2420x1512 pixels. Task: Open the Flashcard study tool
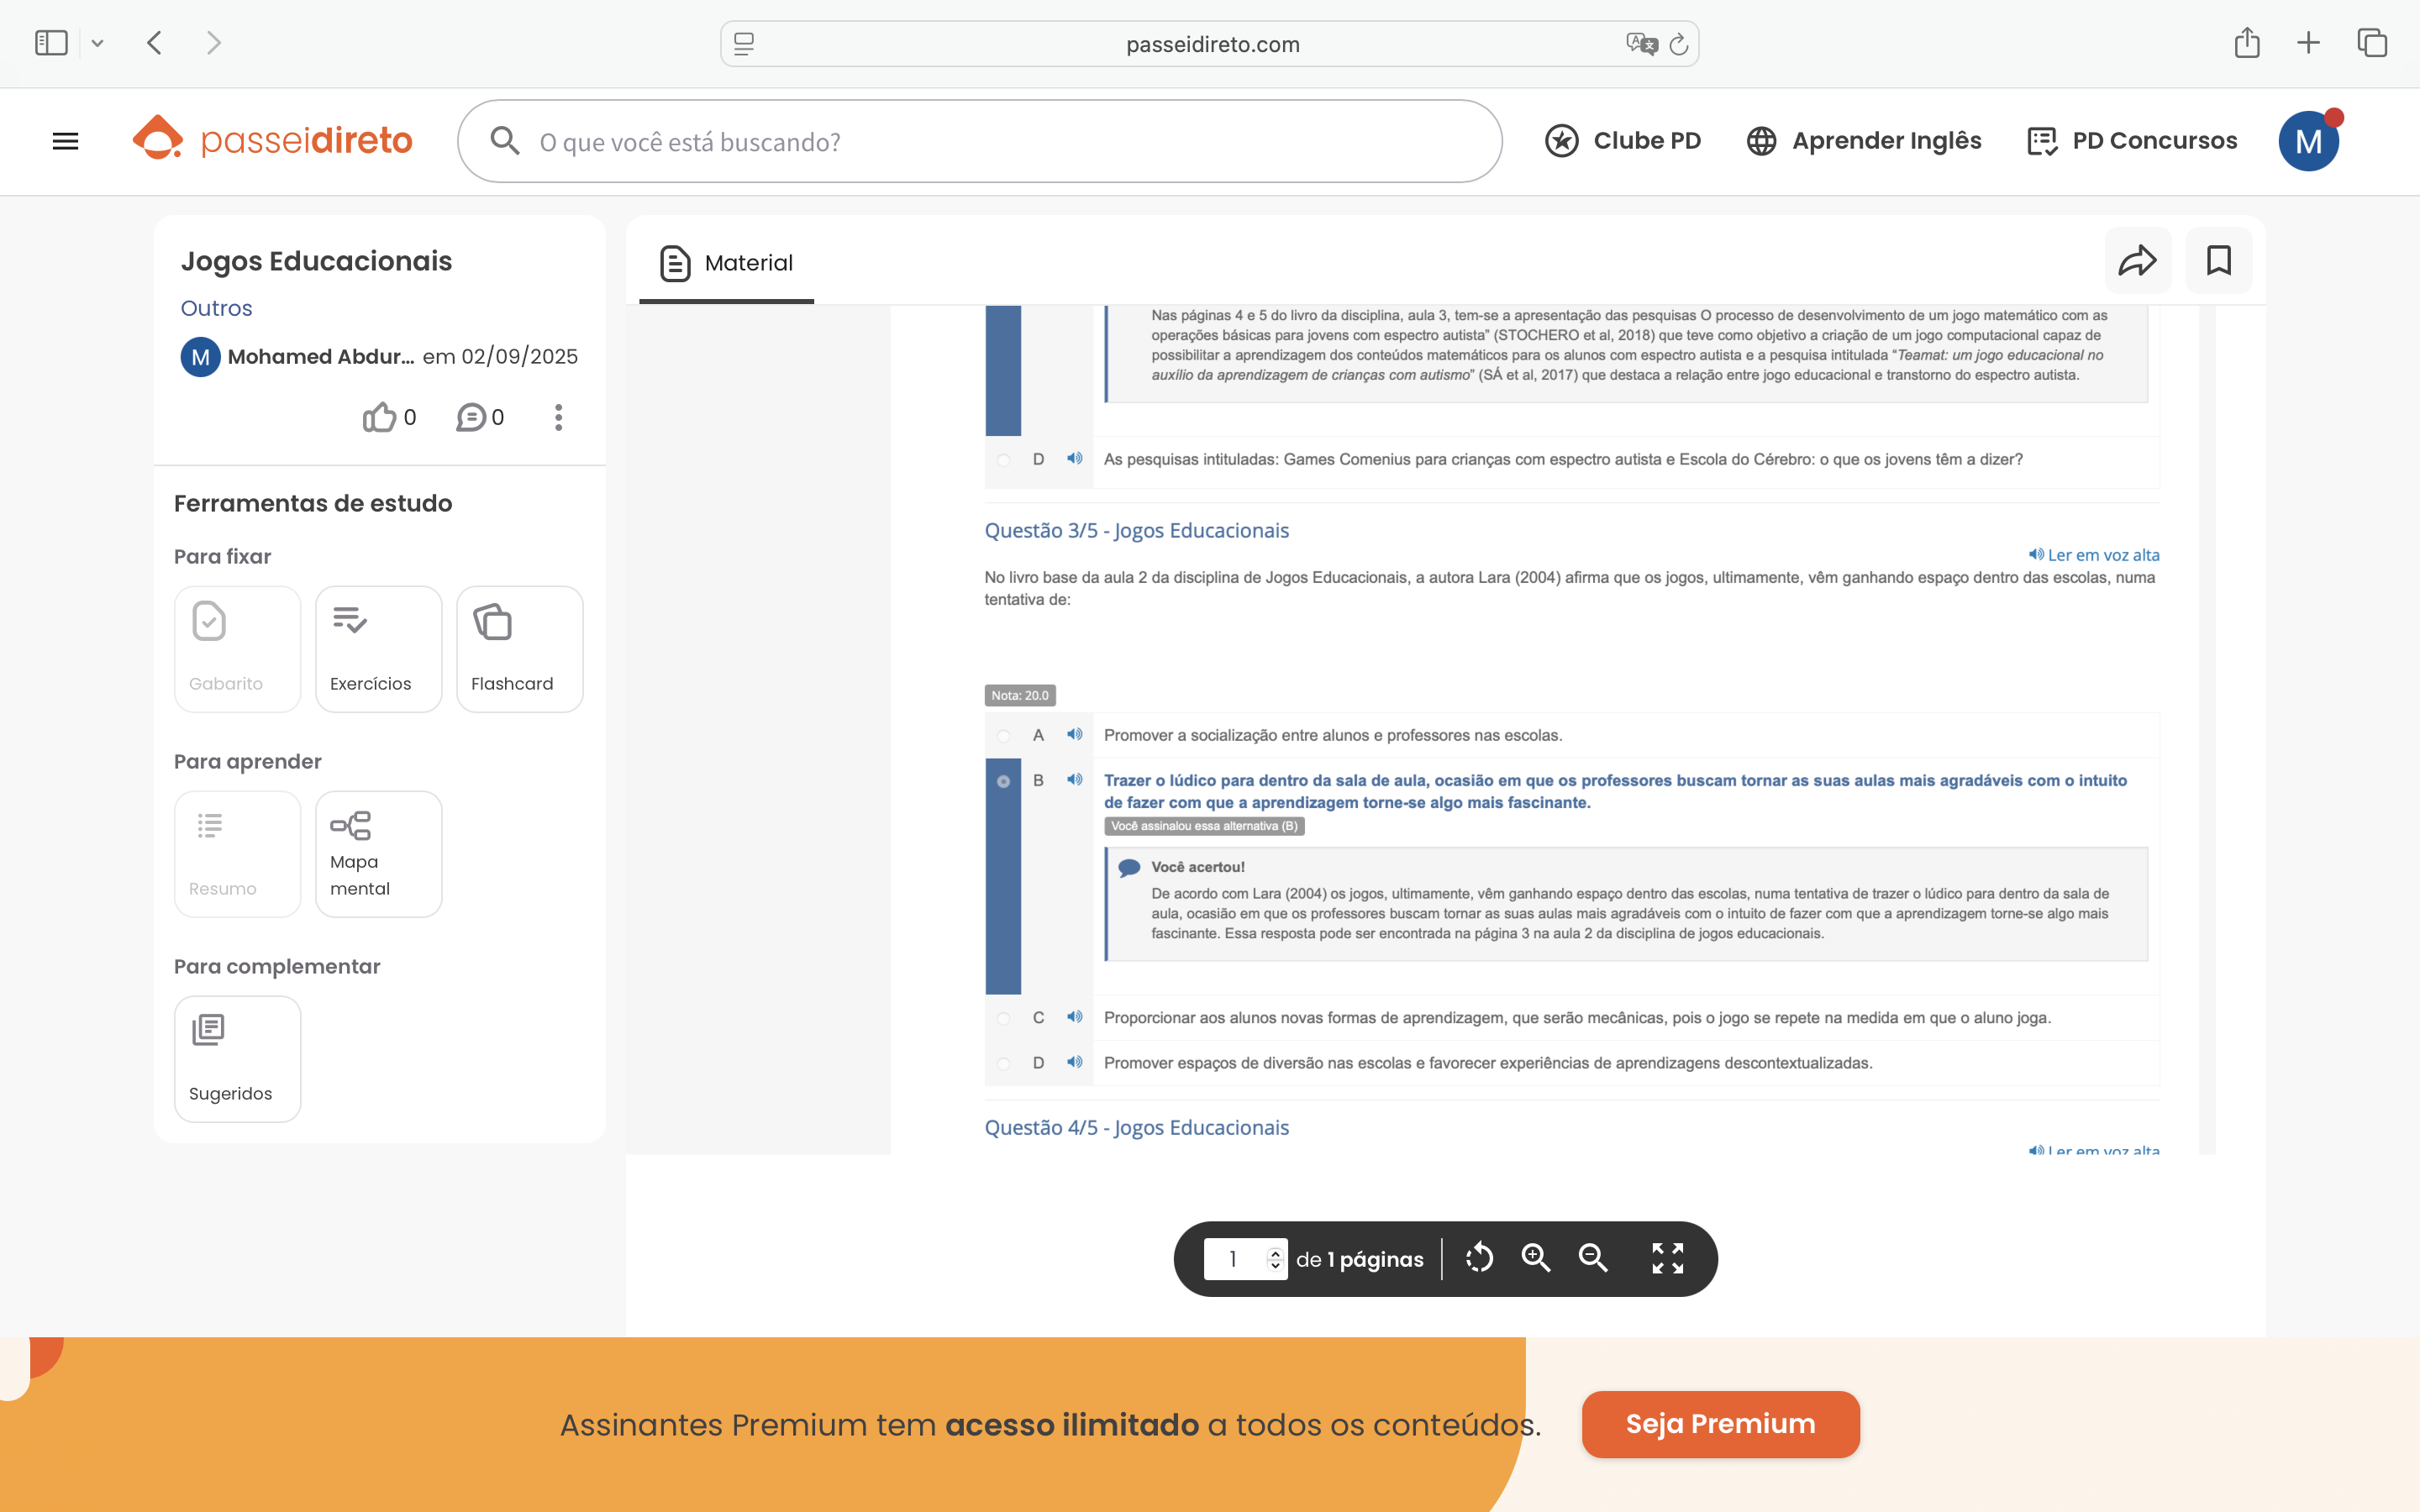[519, 649]
